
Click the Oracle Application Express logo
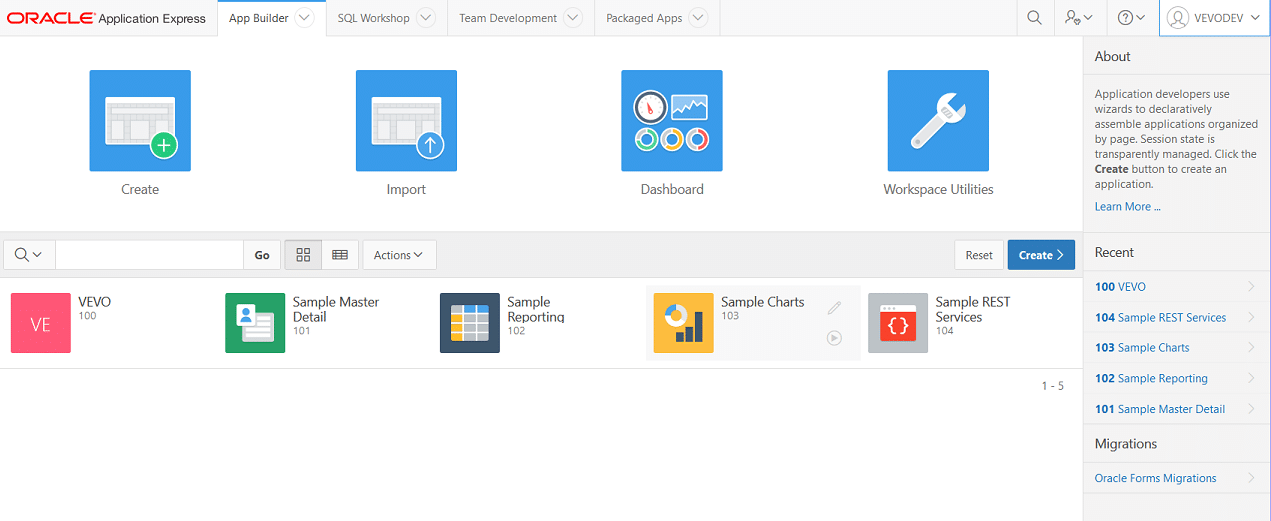[x=106, y=18]
